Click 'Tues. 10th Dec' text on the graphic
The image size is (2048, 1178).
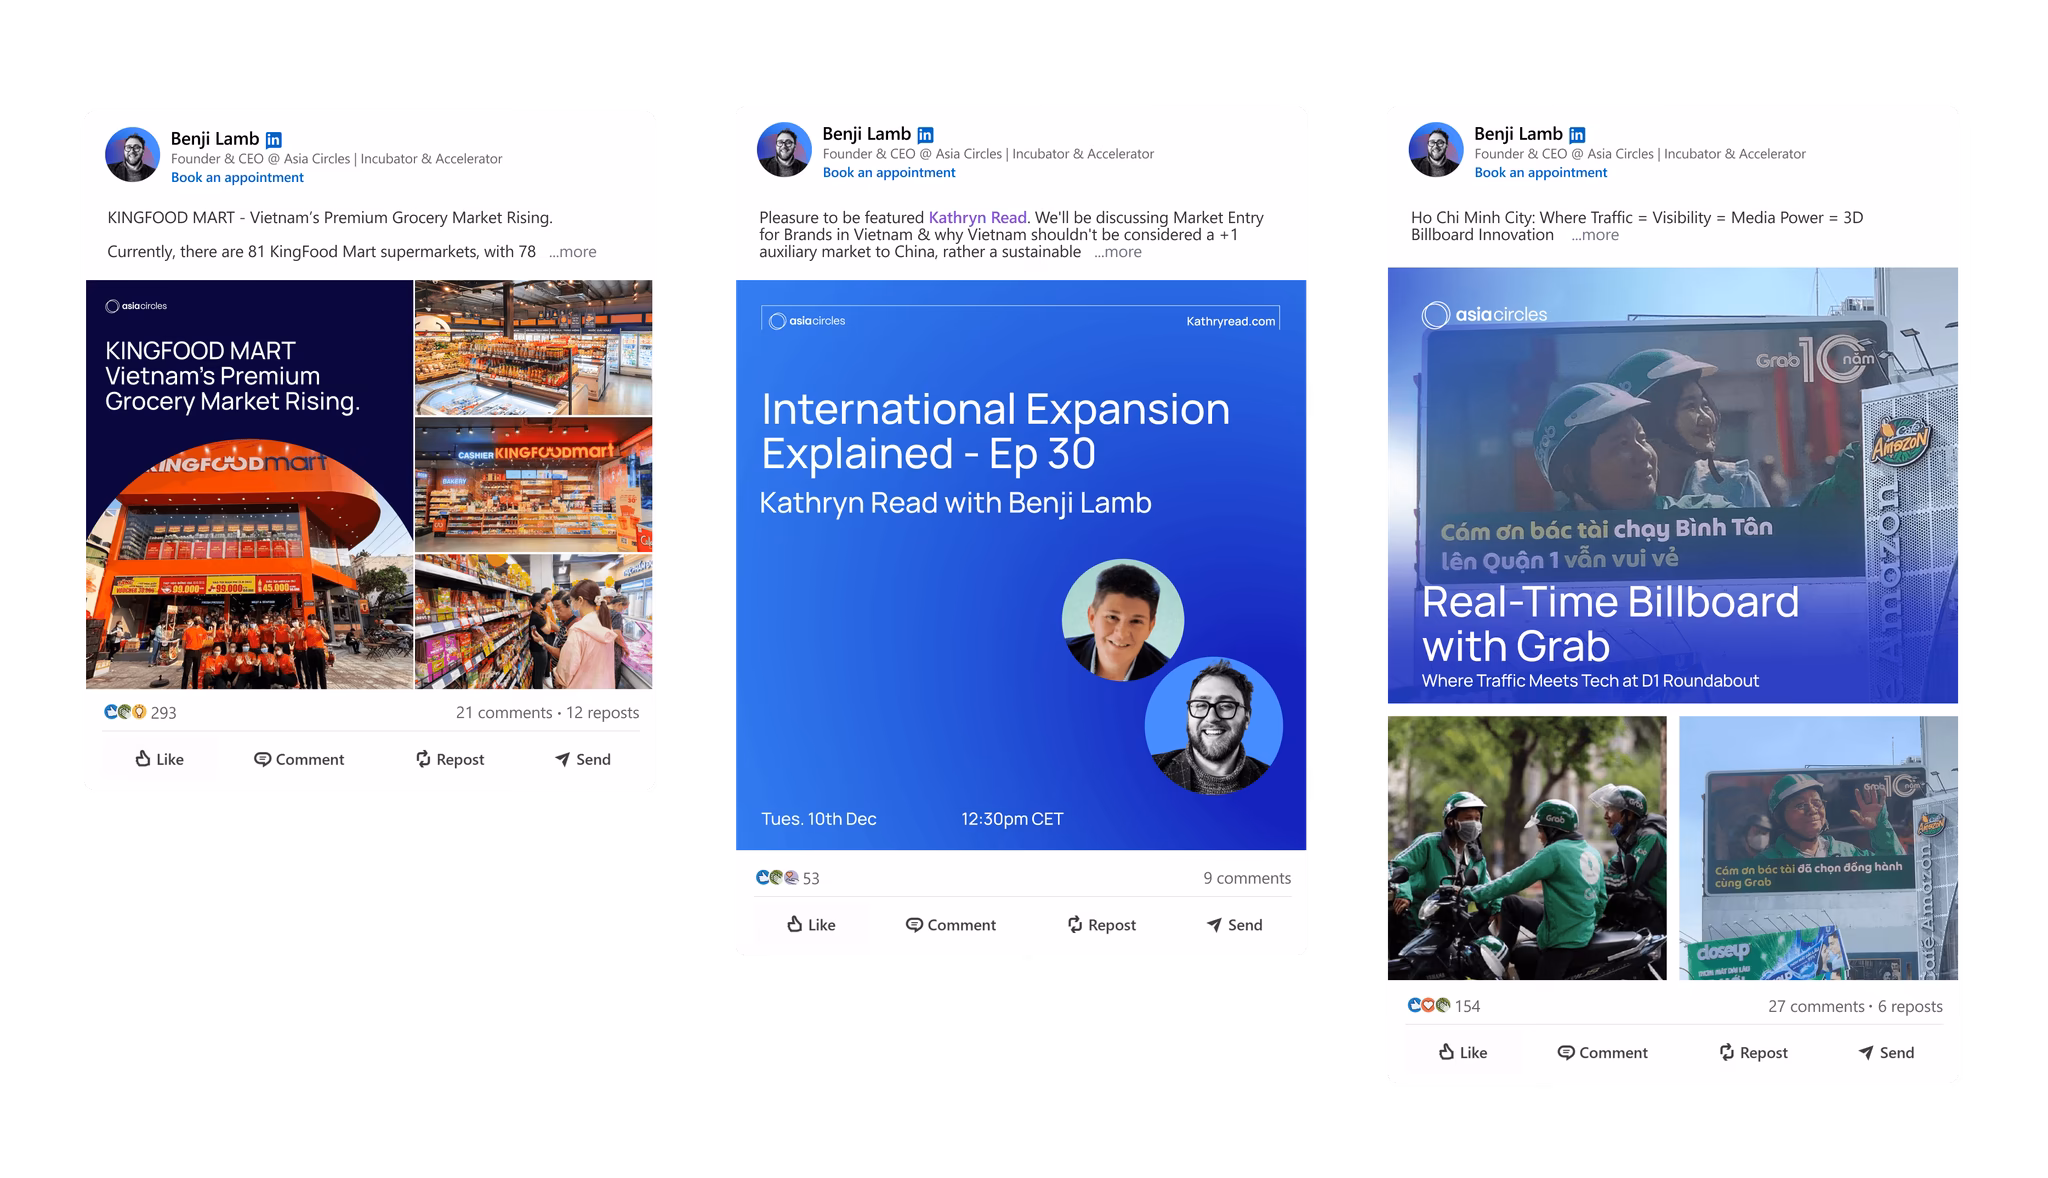point(819,819)
